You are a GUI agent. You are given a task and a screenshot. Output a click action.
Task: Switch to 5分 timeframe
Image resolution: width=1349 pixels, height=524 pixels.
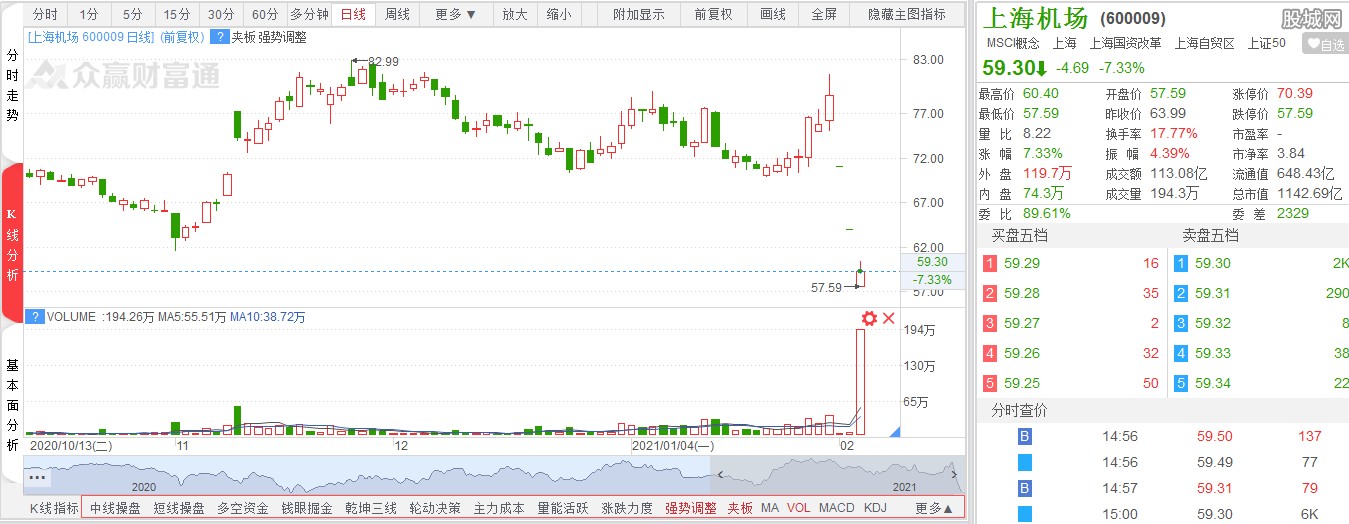(x=133, y=15)
